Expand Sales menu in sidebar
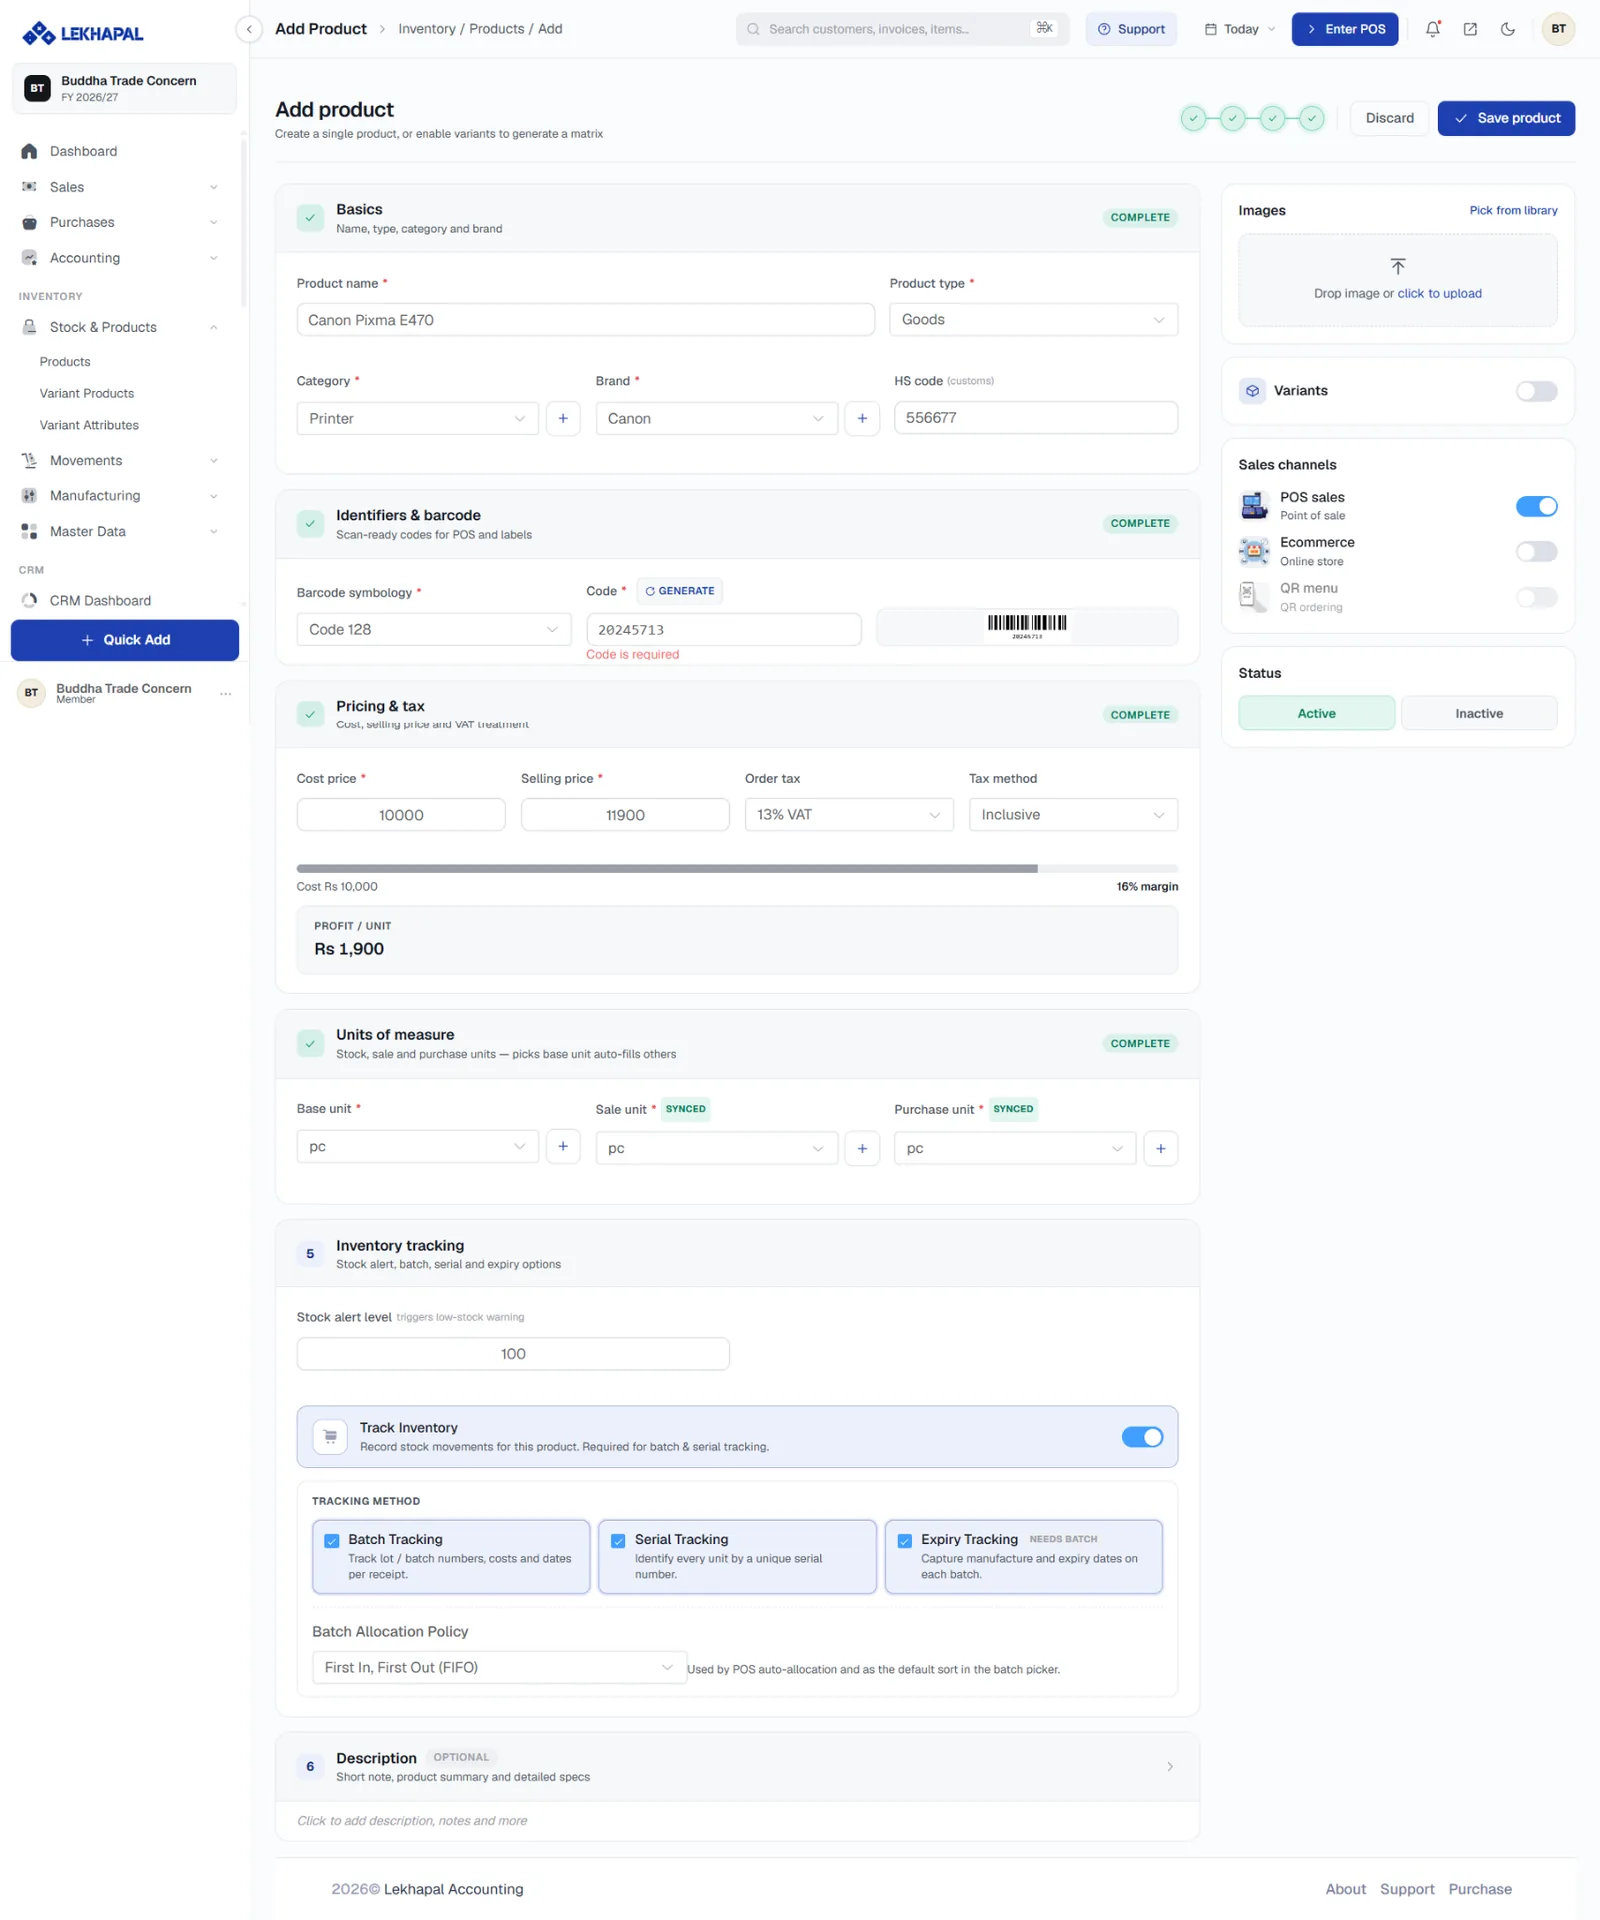The height and width of the screenshot is (1920, 1600). pyautogui.click(x=120, y=187)
